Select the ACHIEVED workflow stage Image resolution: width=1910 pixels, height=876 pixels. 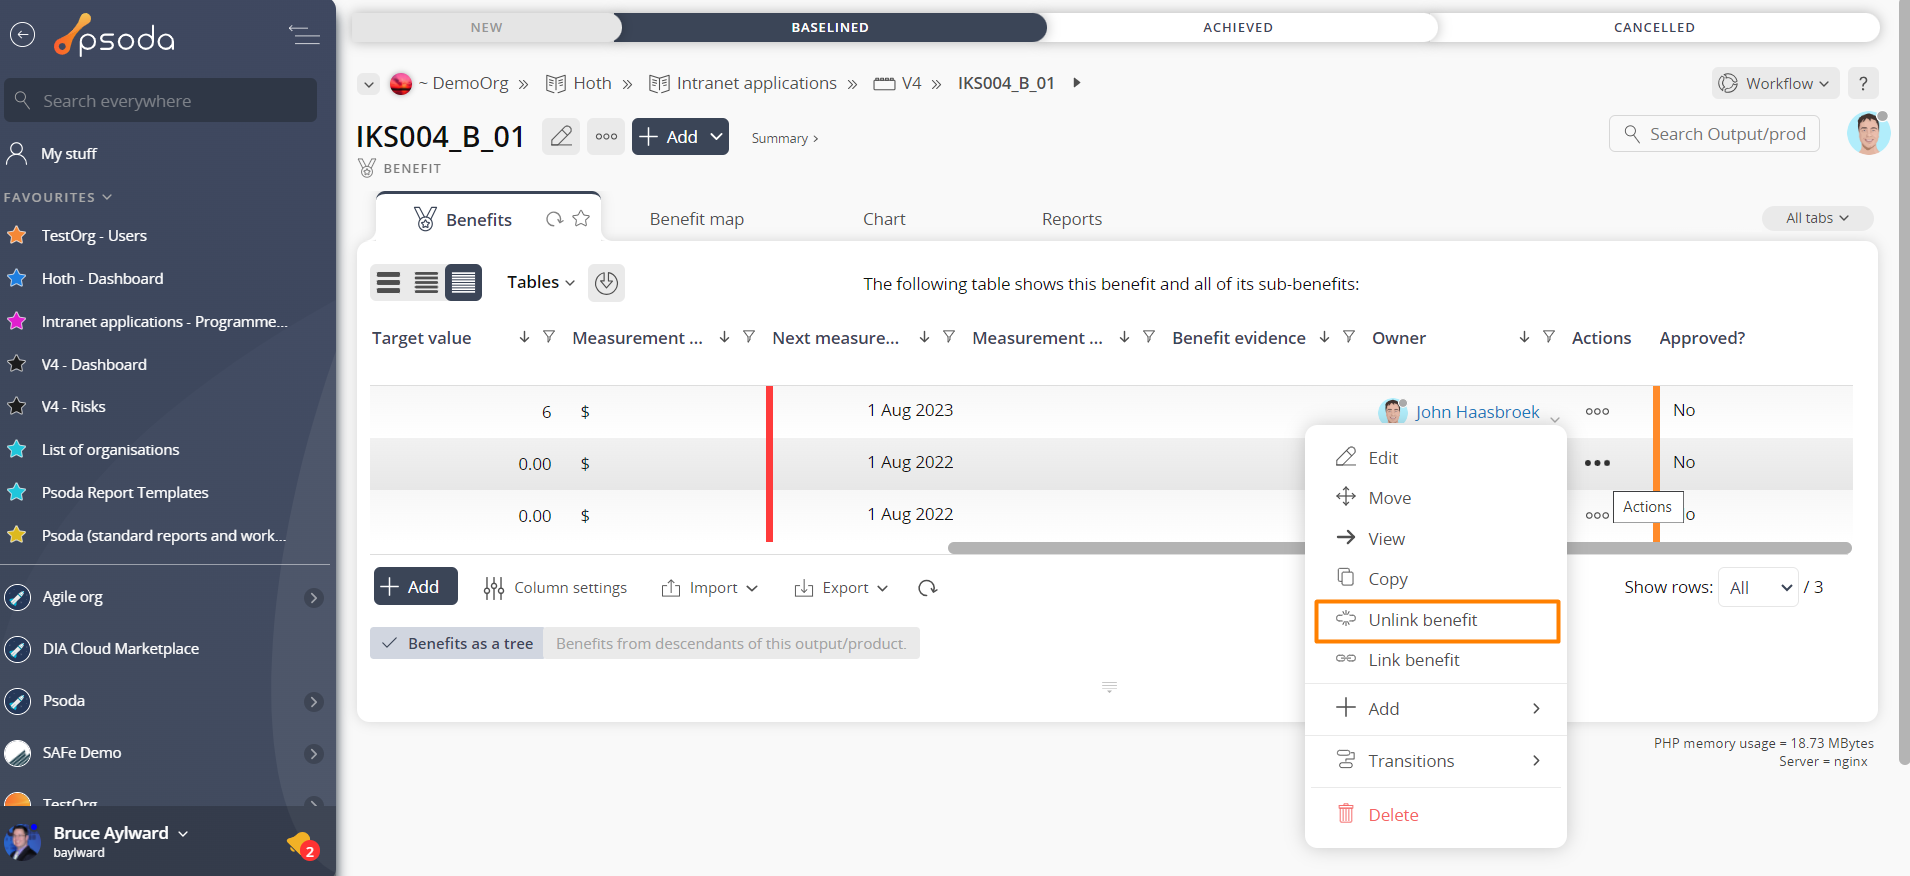click(x=1237, y=27)
